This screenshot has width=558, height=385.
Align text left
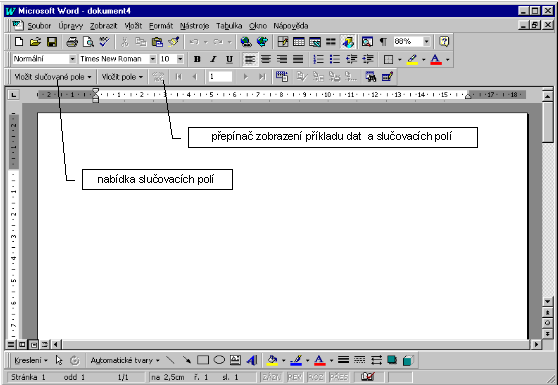pos(250,59)
